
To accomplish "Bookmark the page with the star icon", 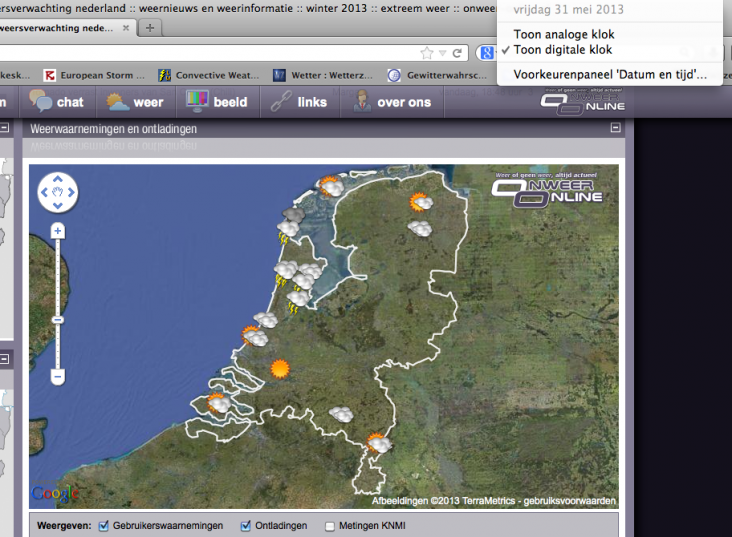I will tap(427, 53).
